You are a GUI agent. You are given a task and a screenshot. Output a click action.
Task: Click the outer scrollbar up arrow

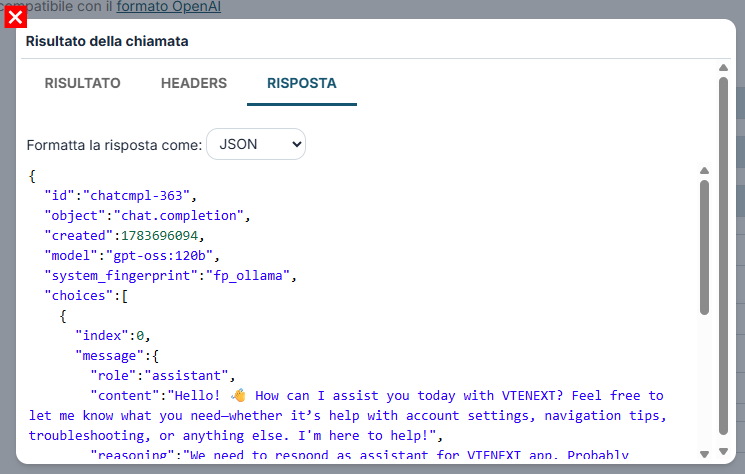[723, 67]
